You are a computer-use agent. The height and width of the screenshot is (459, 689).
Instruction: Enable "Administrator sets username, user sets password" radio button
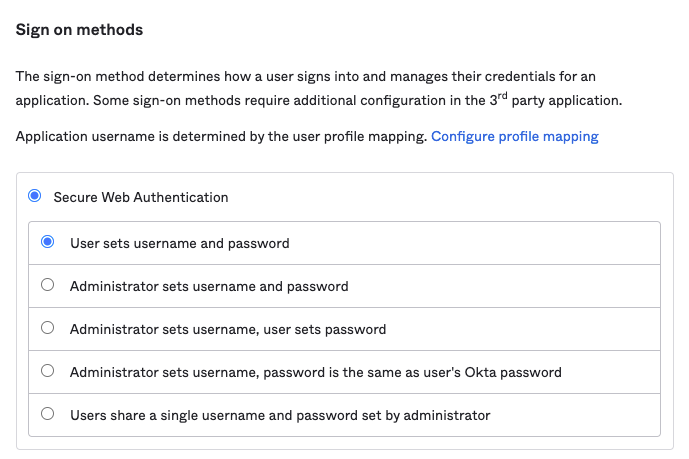(x=47, y=328)
